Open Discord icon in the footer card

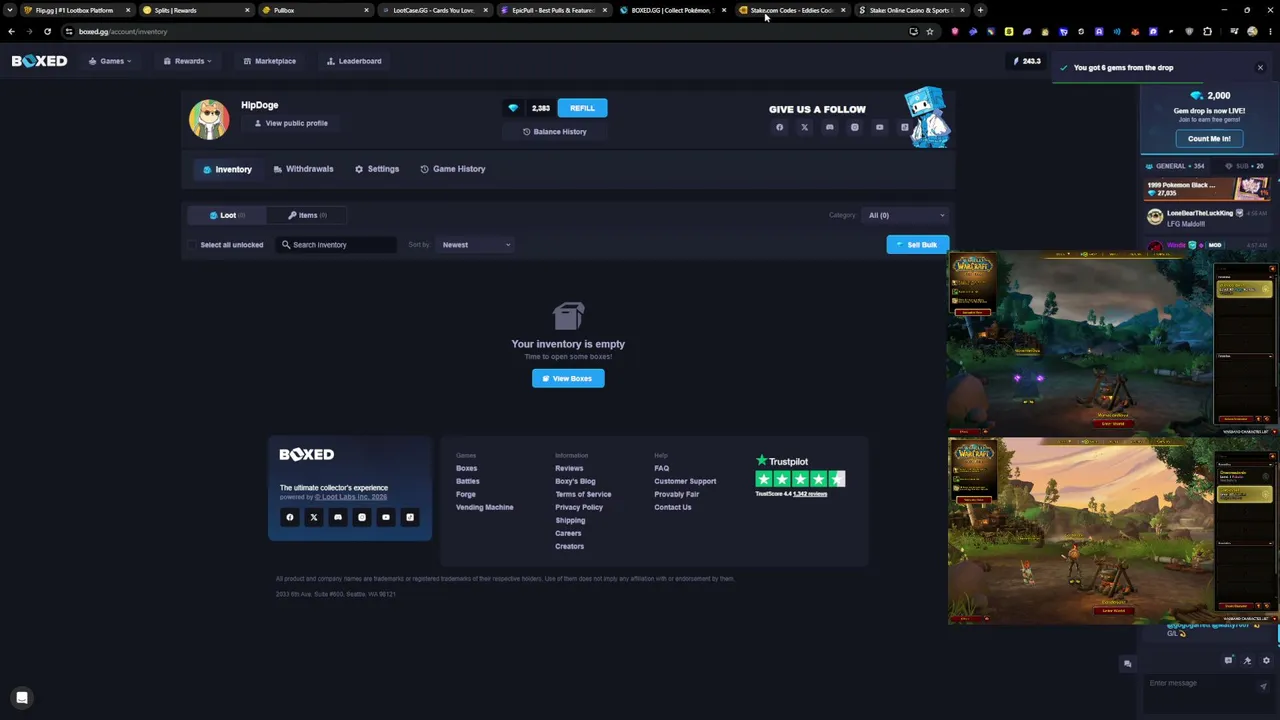(x=338, y=517)
